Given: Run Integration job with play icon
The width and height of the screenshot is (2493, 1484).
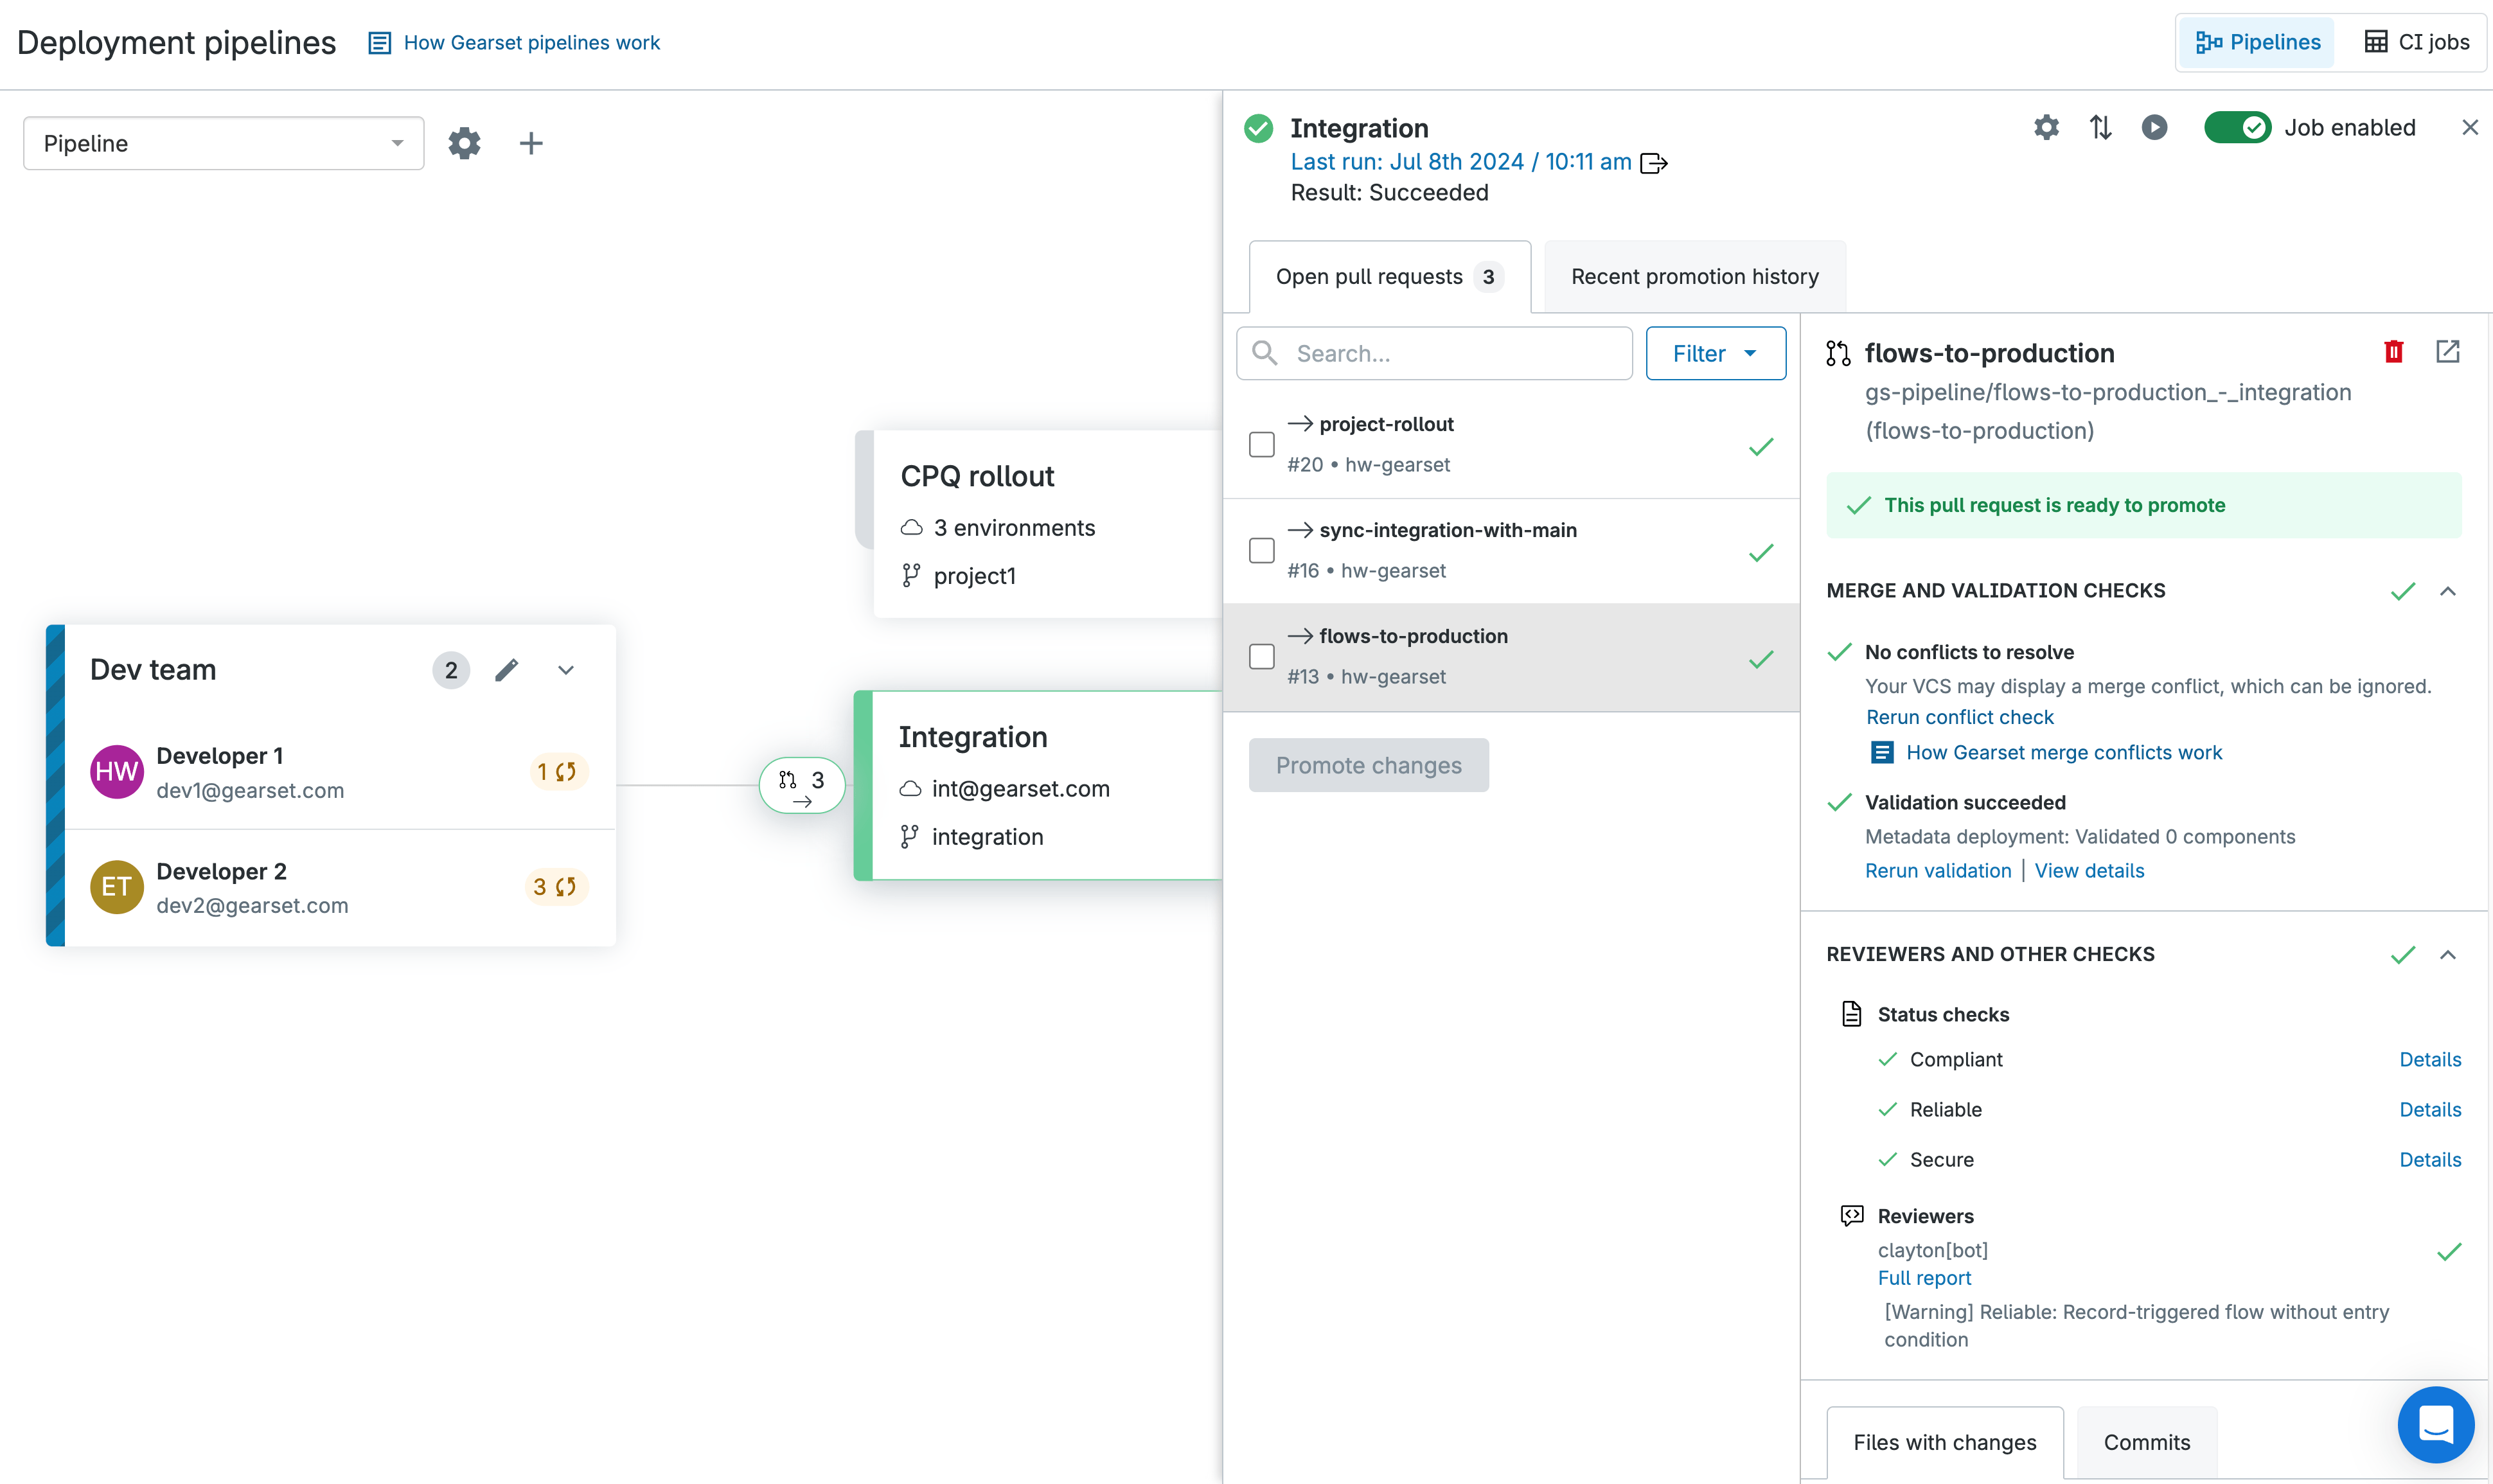Looking at the screenshot, I should point(2154,128).
